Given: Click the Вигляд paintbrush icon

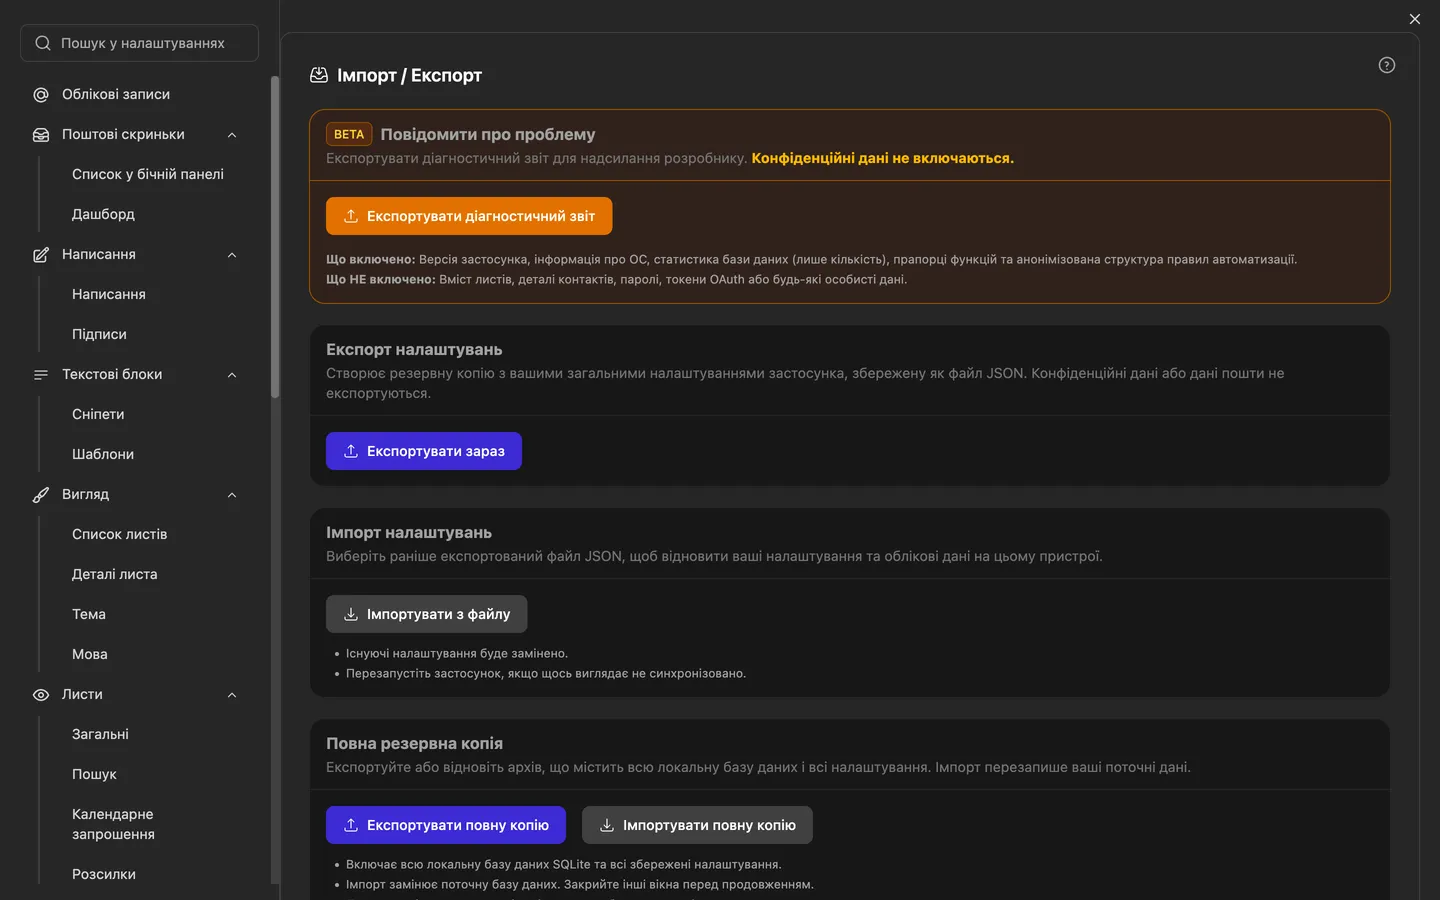Looking at the screenshot, I should point(41,495).
